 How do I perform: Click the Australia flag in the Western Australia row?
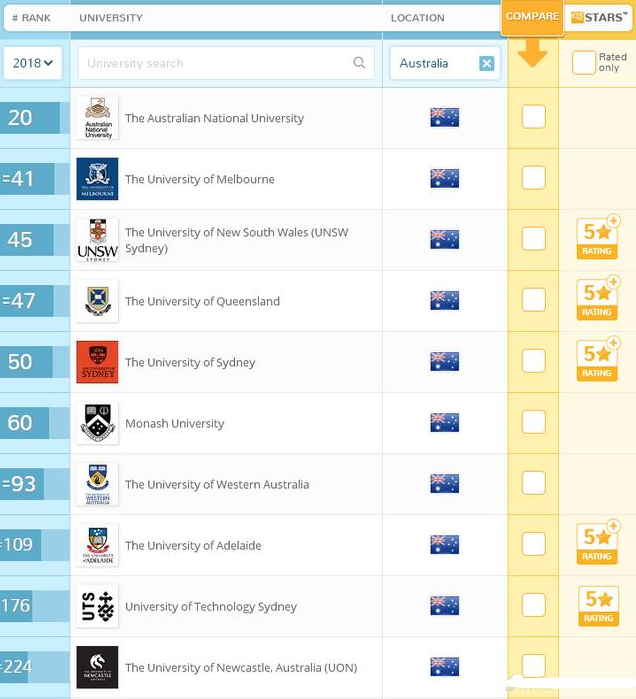click(x=444, y=484)
